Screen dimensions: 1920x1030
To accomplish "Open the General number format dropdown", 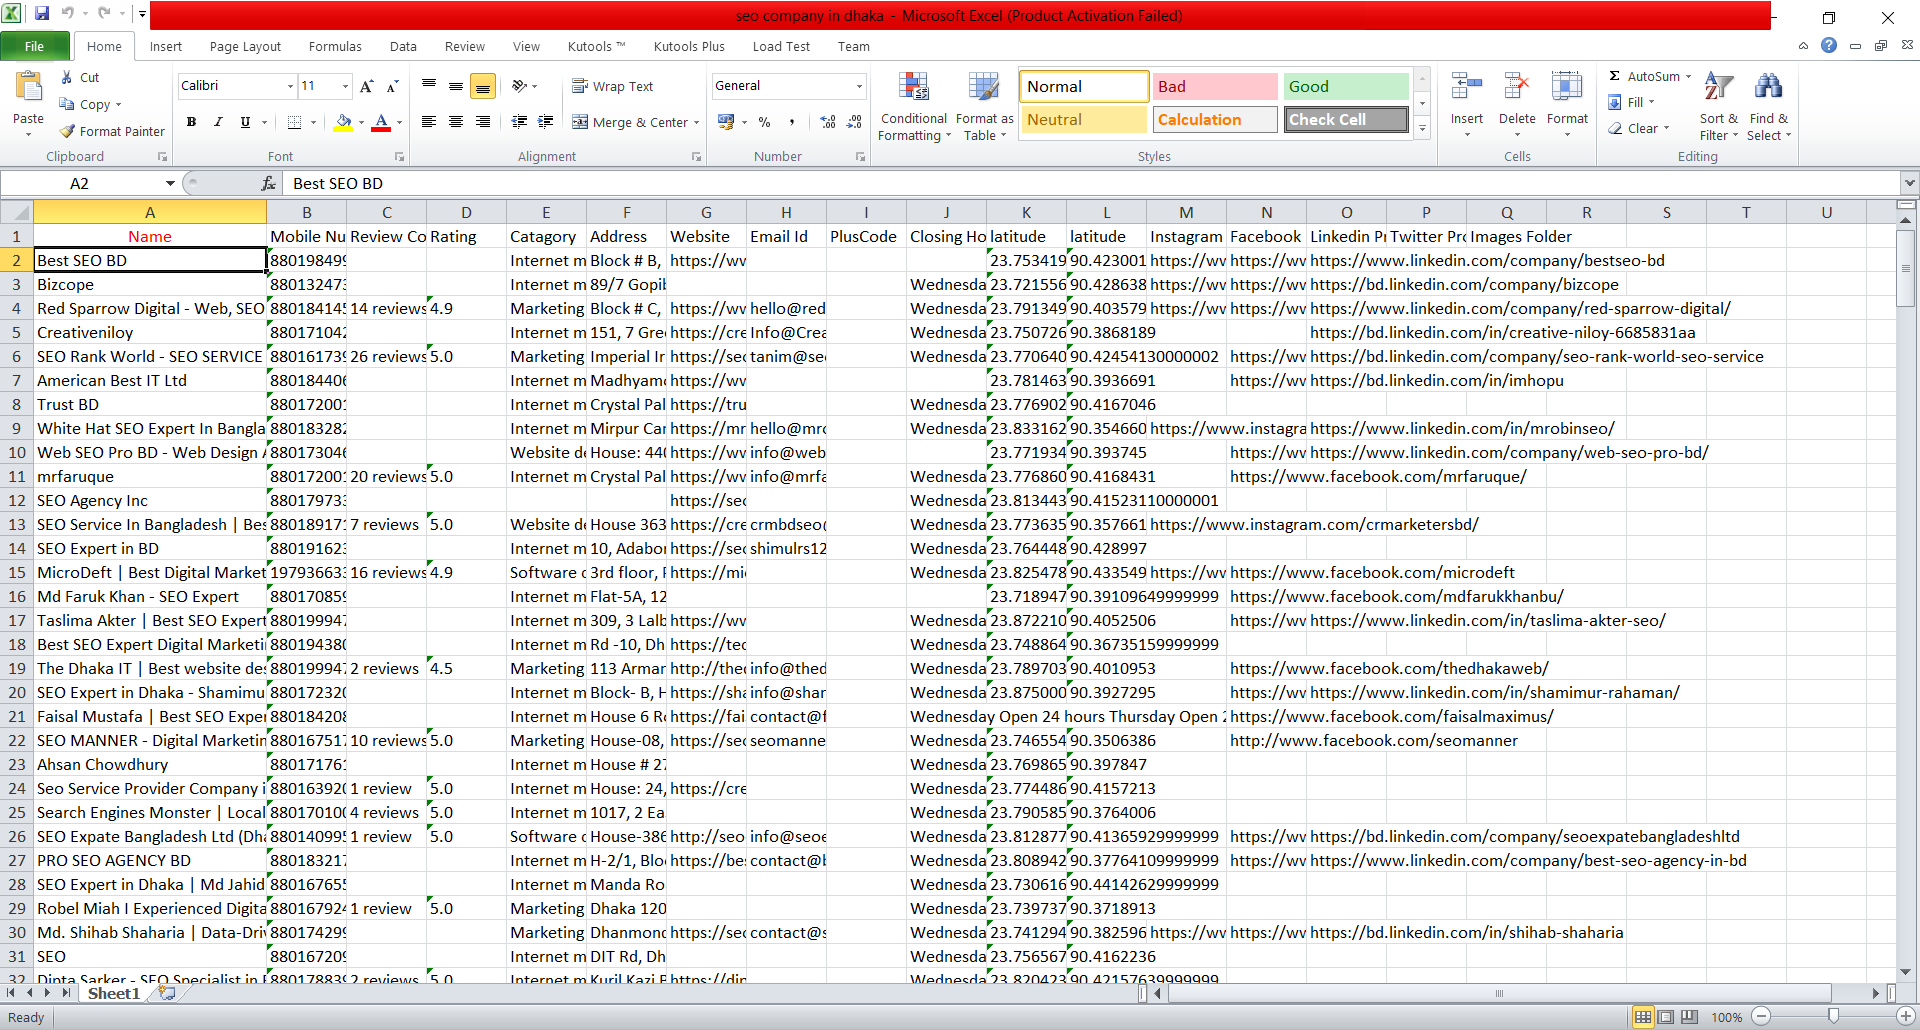I will pyautogui.click(x=859, y=86).
